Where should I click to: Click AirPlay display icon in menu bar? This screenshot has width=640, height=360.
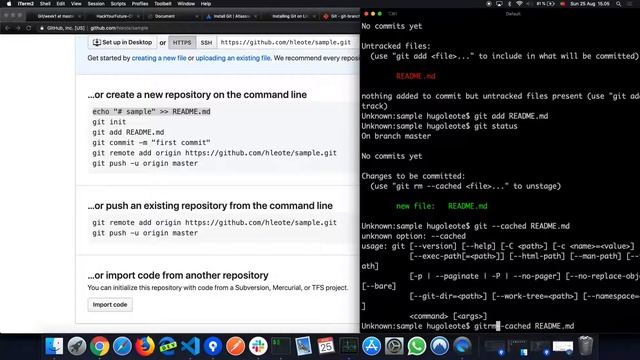tap(499, 4)
